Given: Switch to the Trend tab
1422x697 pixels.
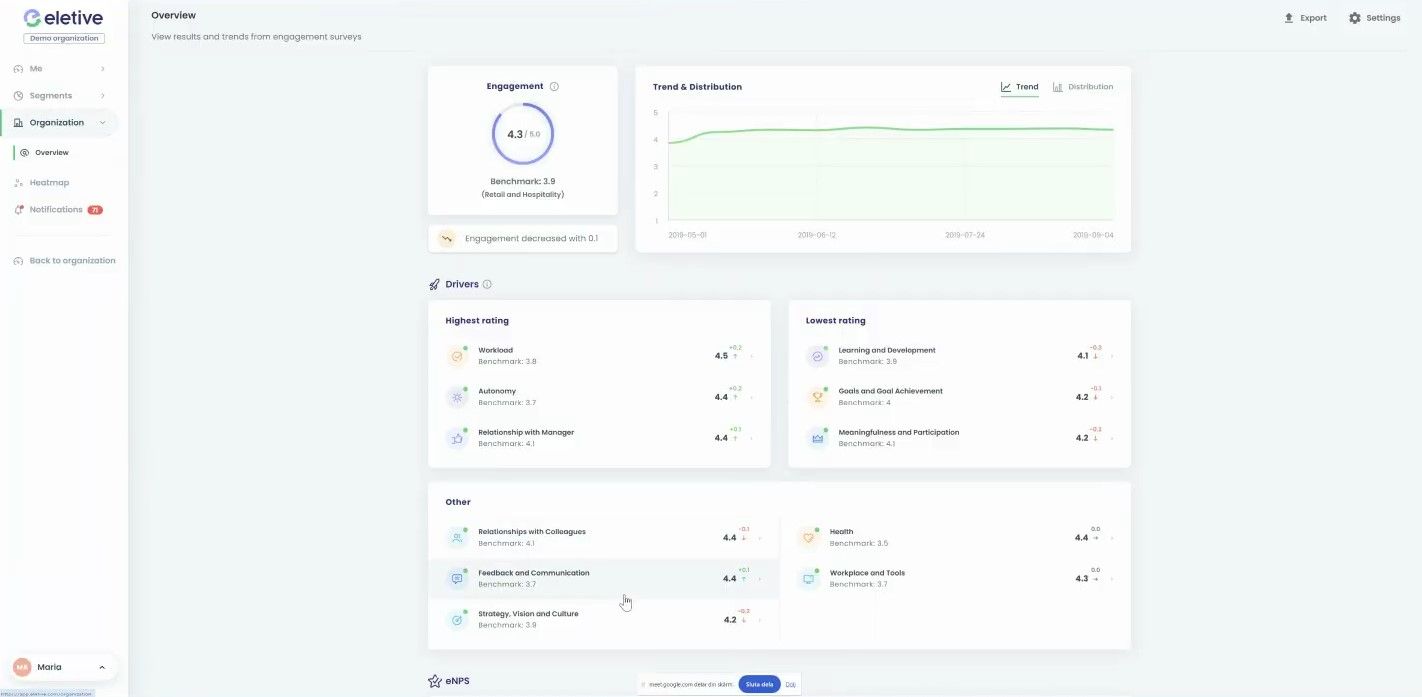Looking at the screenshot, I should pos(1019,87).
